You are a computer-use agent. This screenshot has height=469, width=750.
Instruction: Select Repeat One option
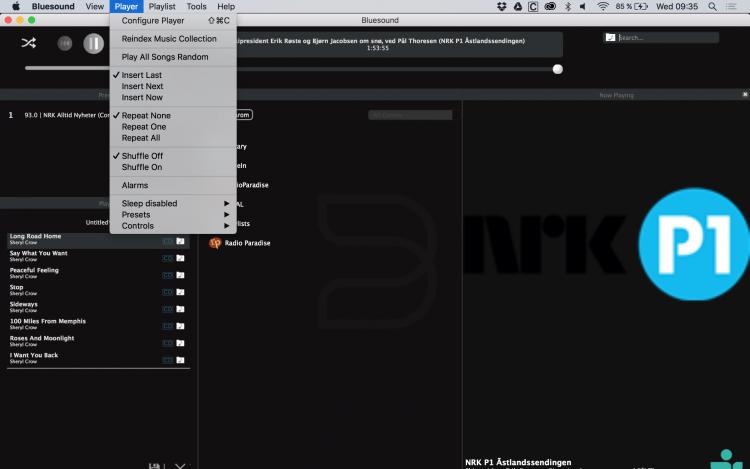point(173,127)
